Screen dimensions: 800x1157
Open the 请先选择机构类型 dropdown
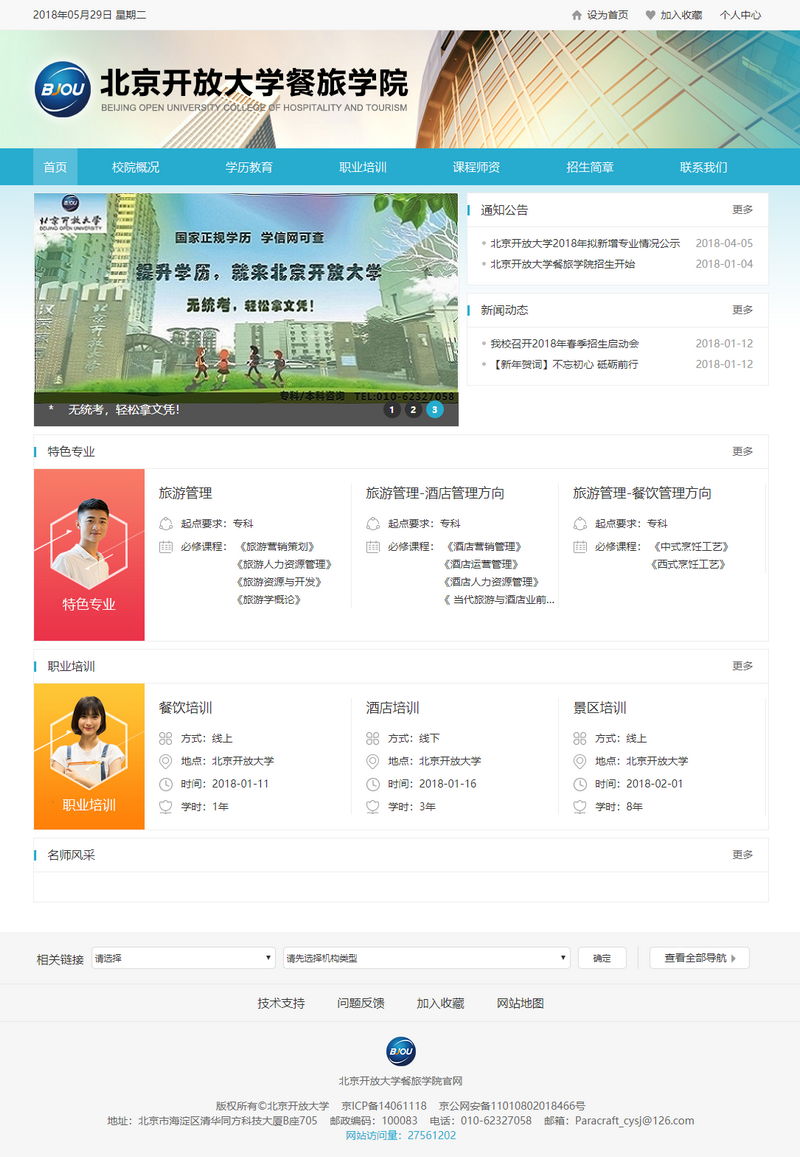click(x=426, y=958)
